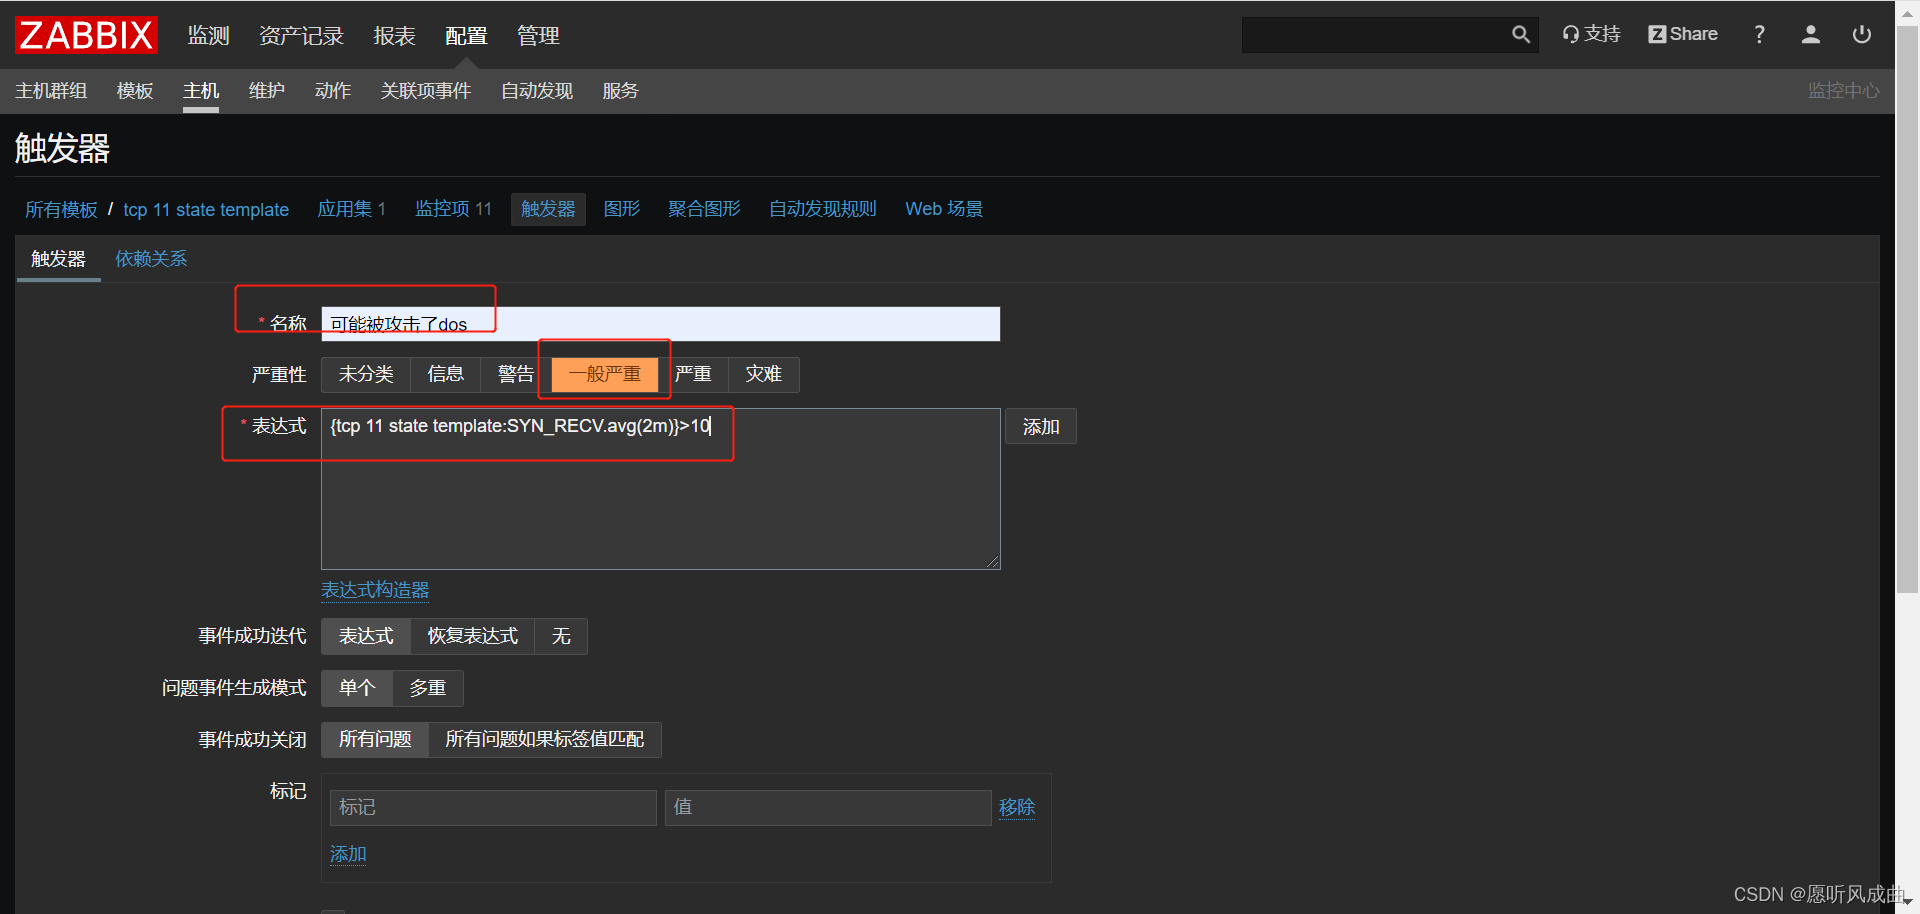The width and height of the screenshot is (1920, 914).
Task: Set severity to 严重
Action: [x=693, y=374]
